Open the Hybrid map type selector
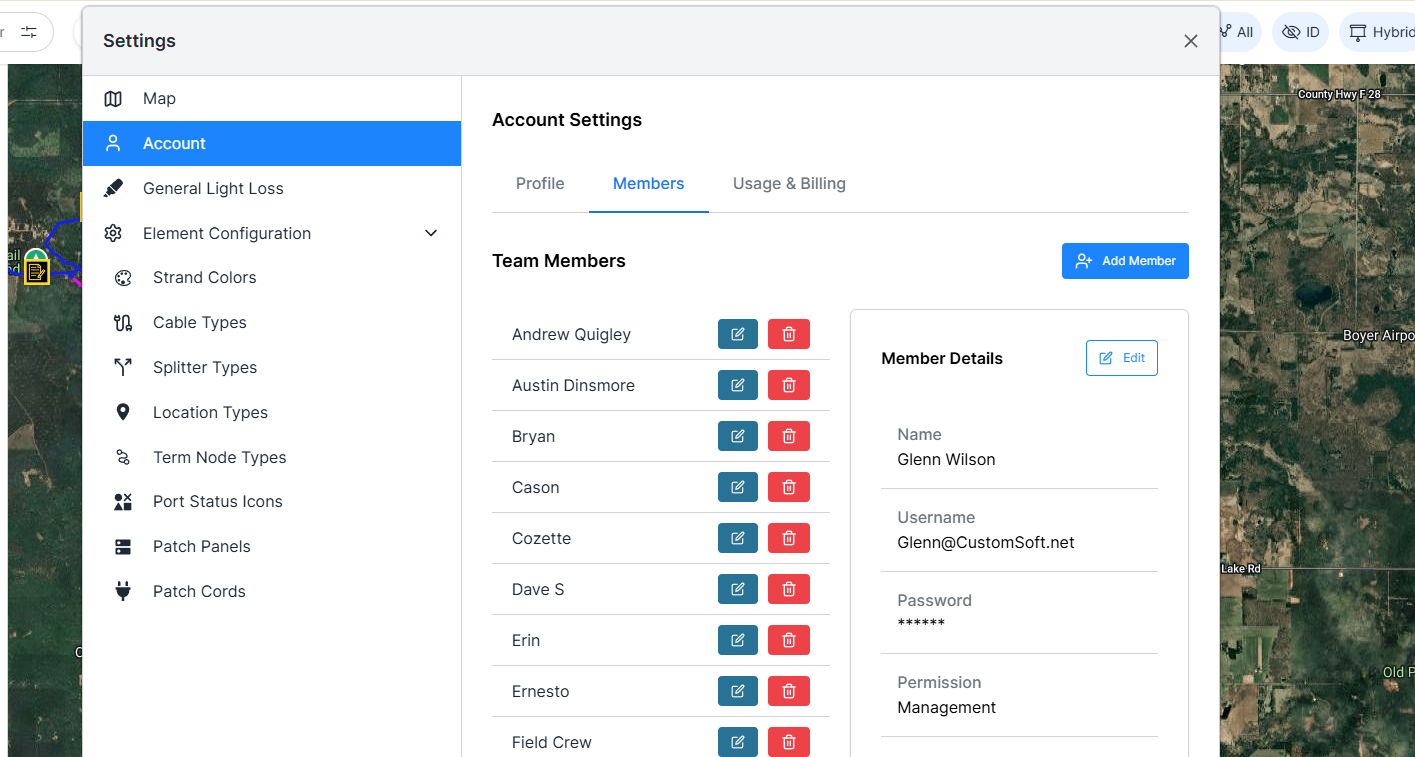The width and height of the screenshot is (1415, 757). [x=1382, y=32]
